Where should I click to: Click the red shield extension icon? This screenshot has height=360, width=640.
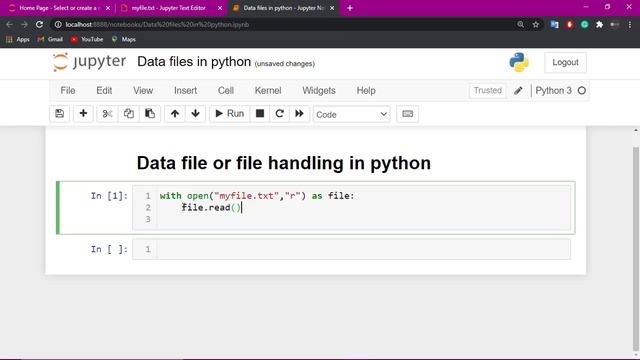pyautogui.click(x=569, y=24)
